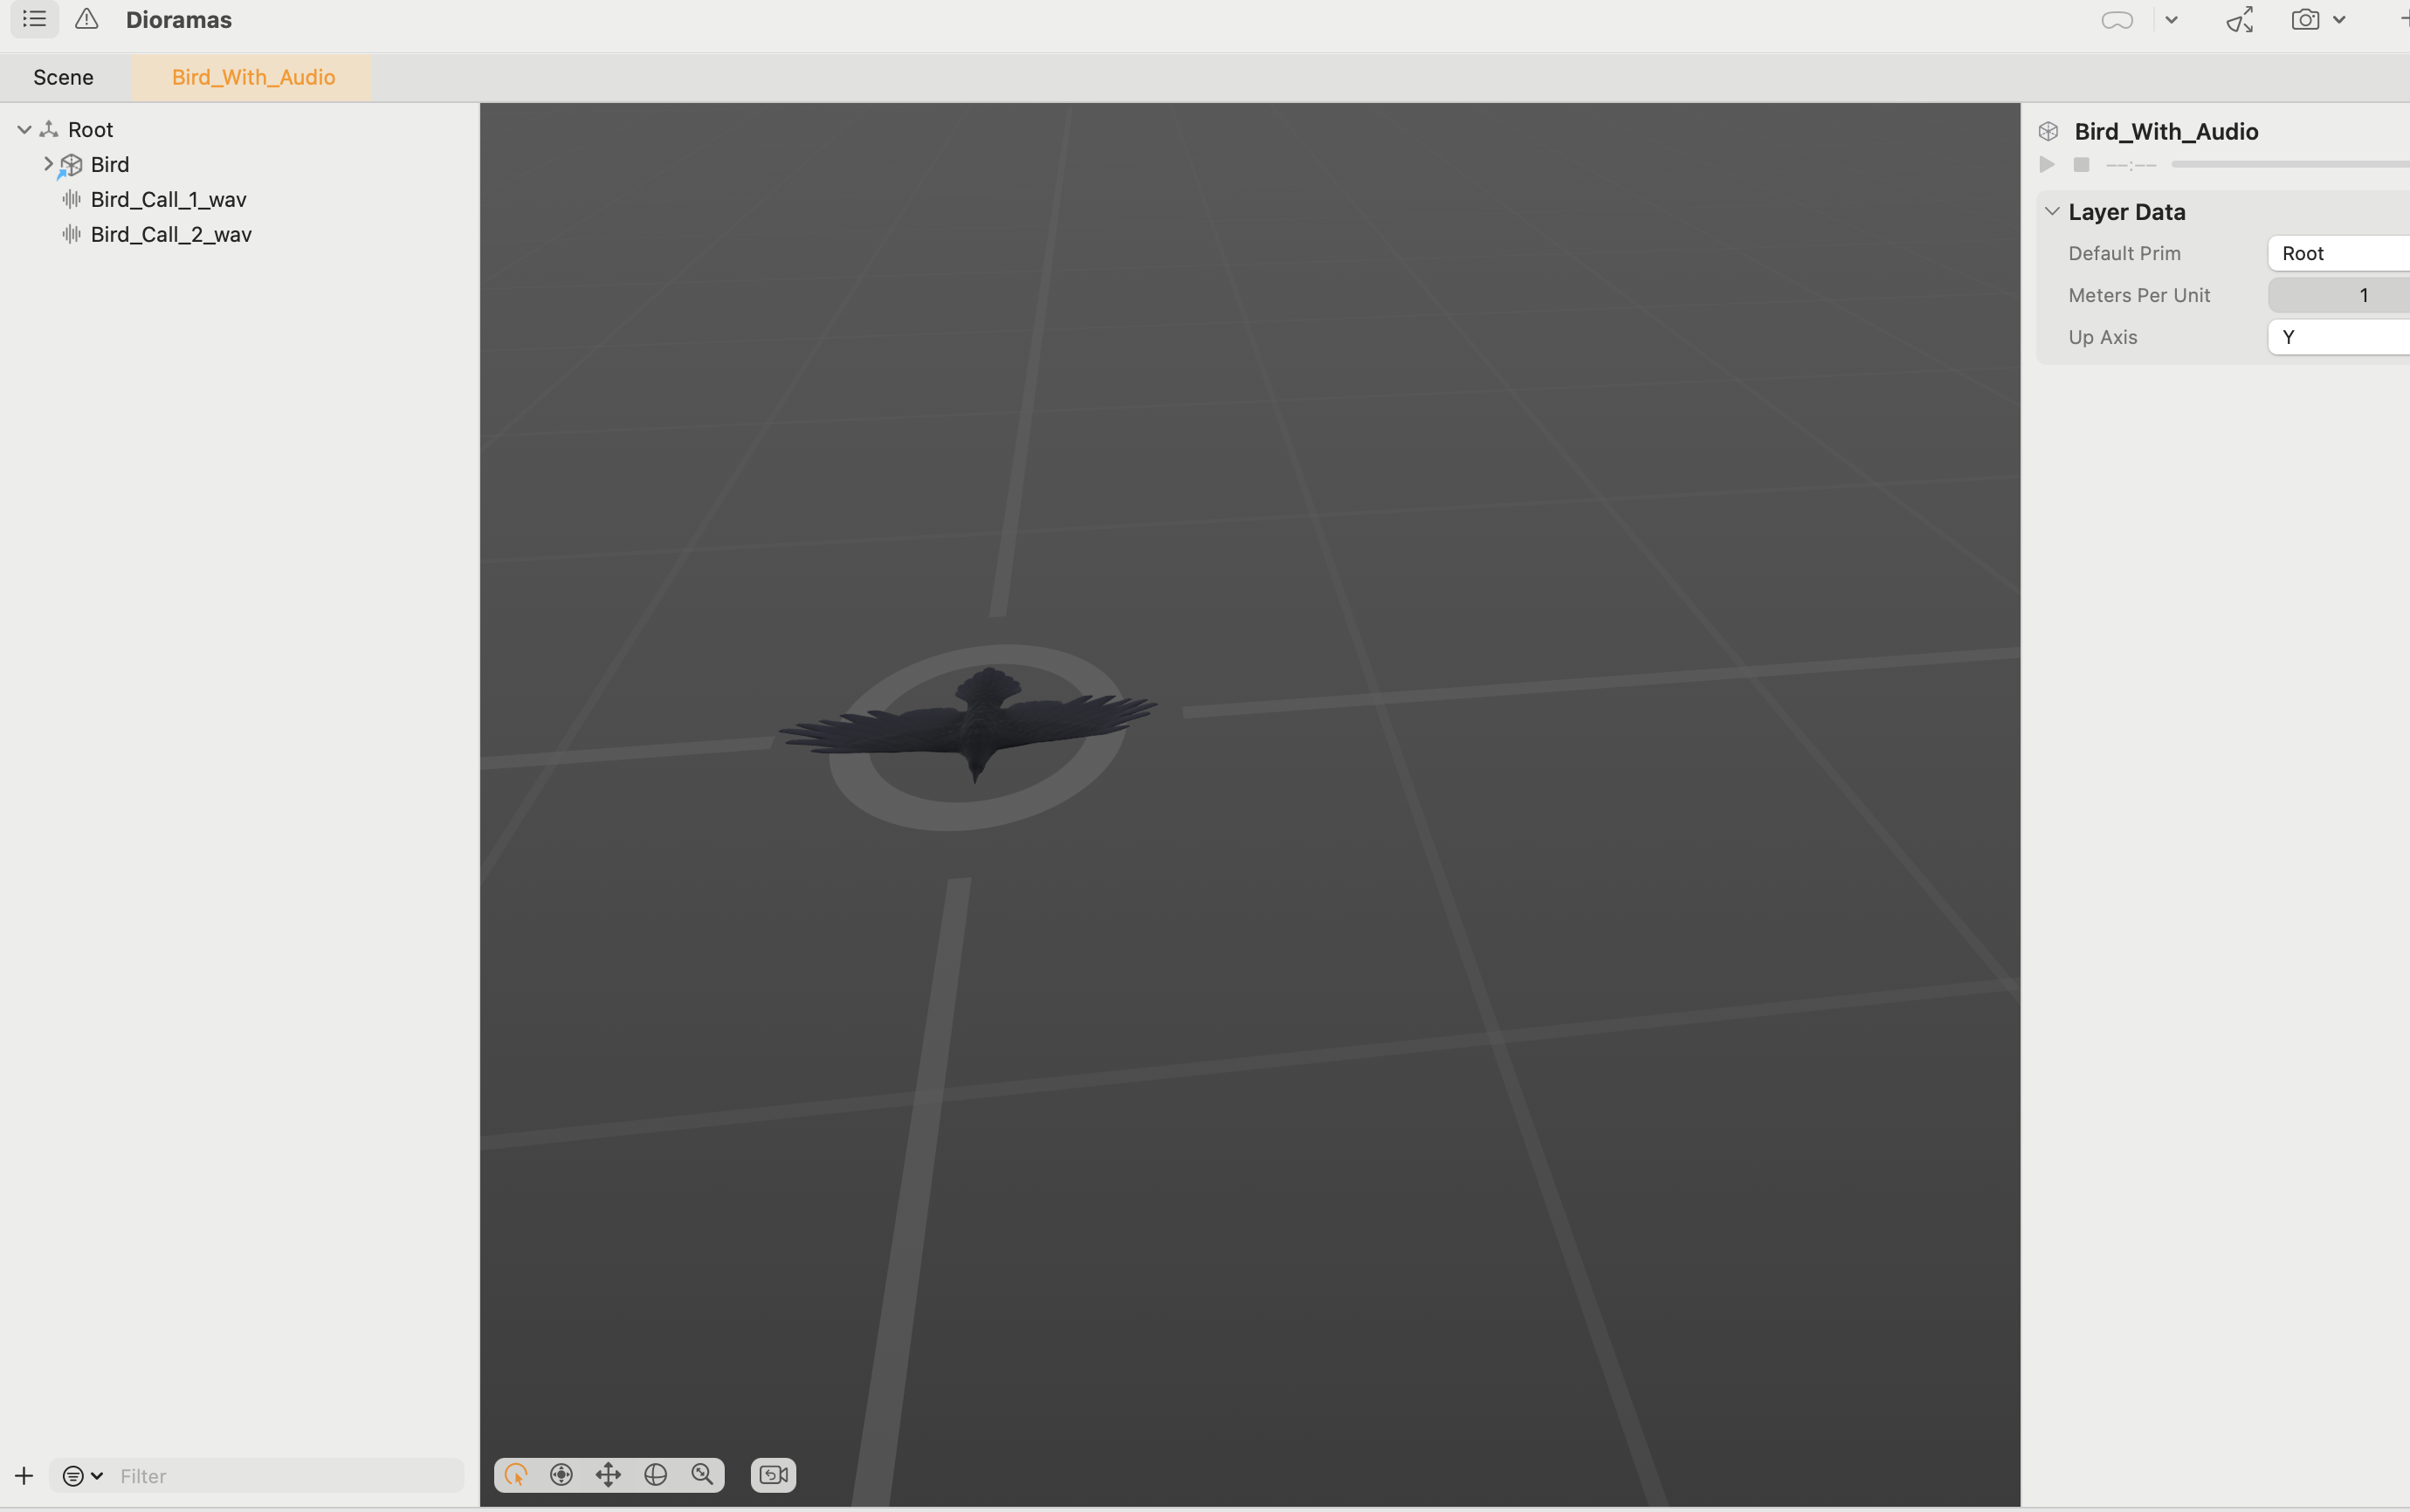Activate the orbit navigation tool
The image size is (2410, 1512).
pos(561,1475)
